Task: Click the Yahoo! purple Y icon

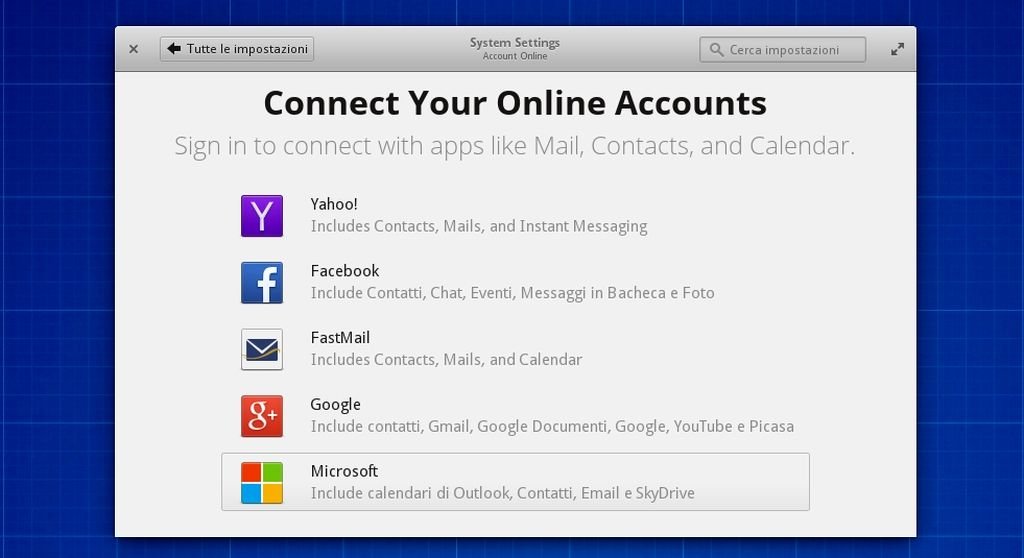Action: pos(262,216)
